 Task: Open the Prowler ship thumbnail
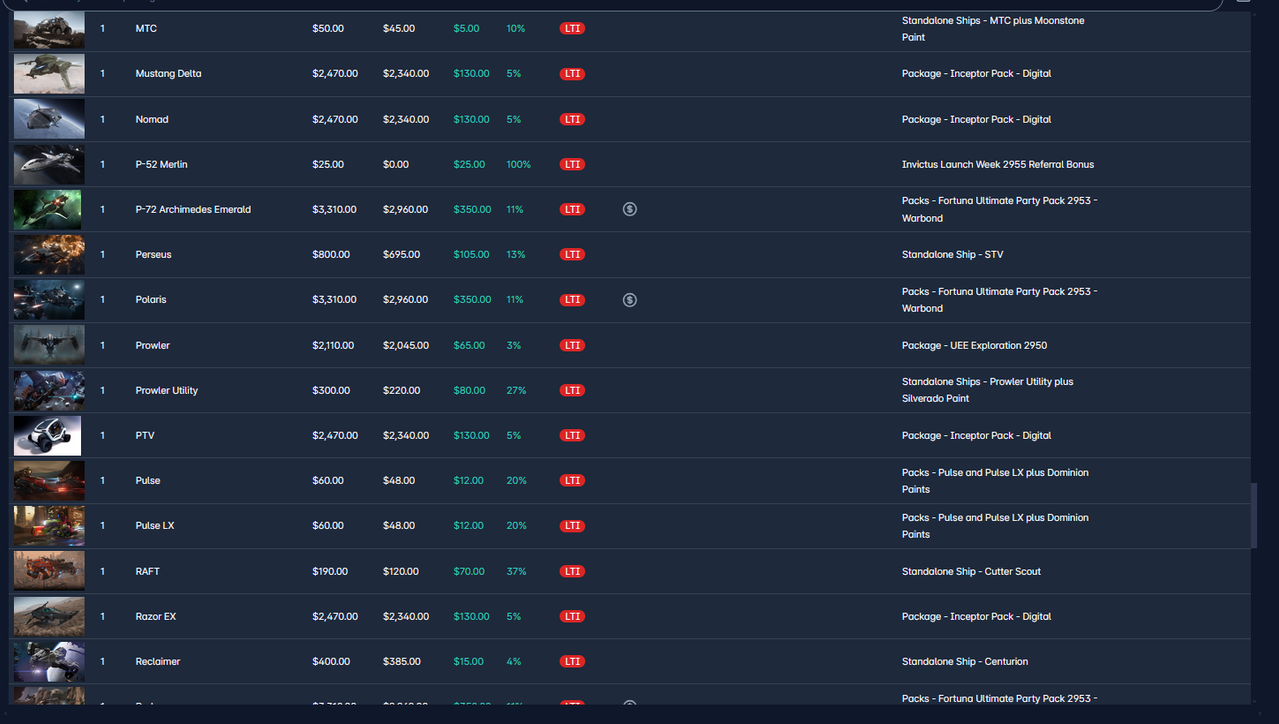click(49, 345)
